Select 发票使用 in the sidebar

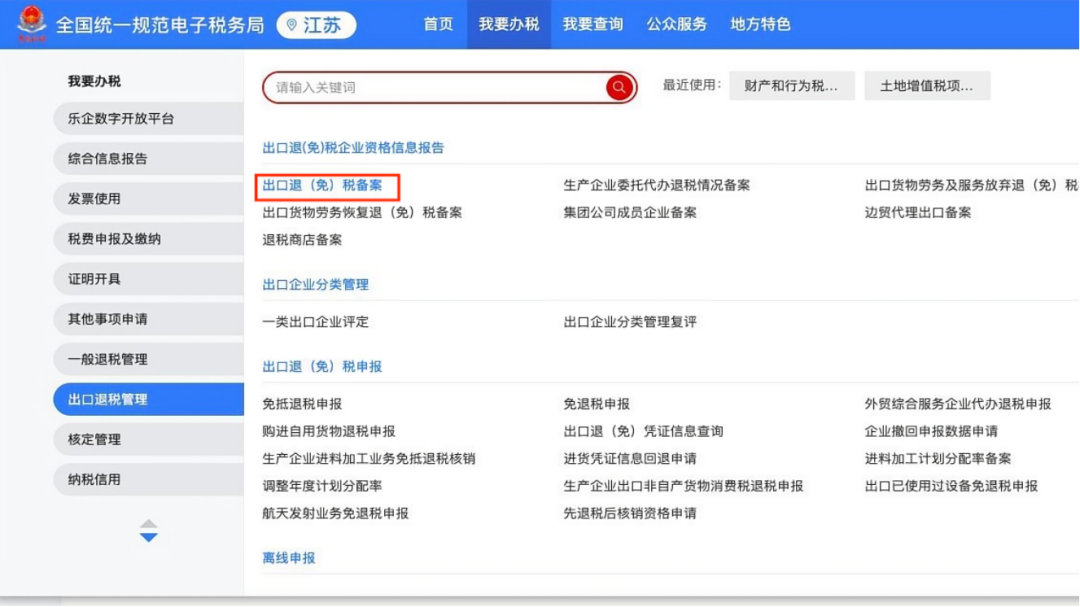click(94, 199)
